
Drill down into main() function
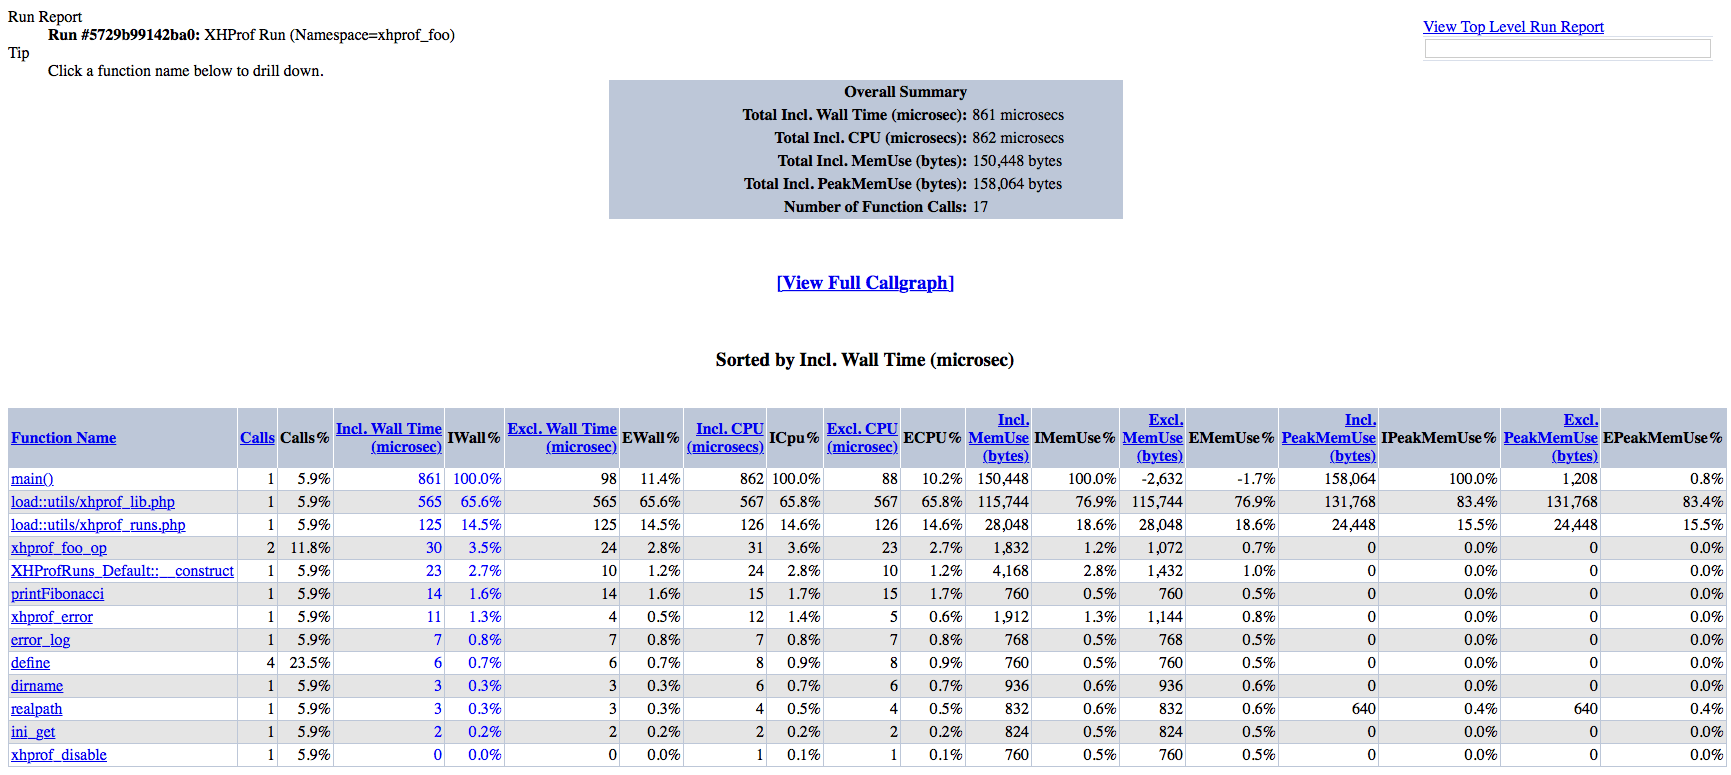coord(32,479)
